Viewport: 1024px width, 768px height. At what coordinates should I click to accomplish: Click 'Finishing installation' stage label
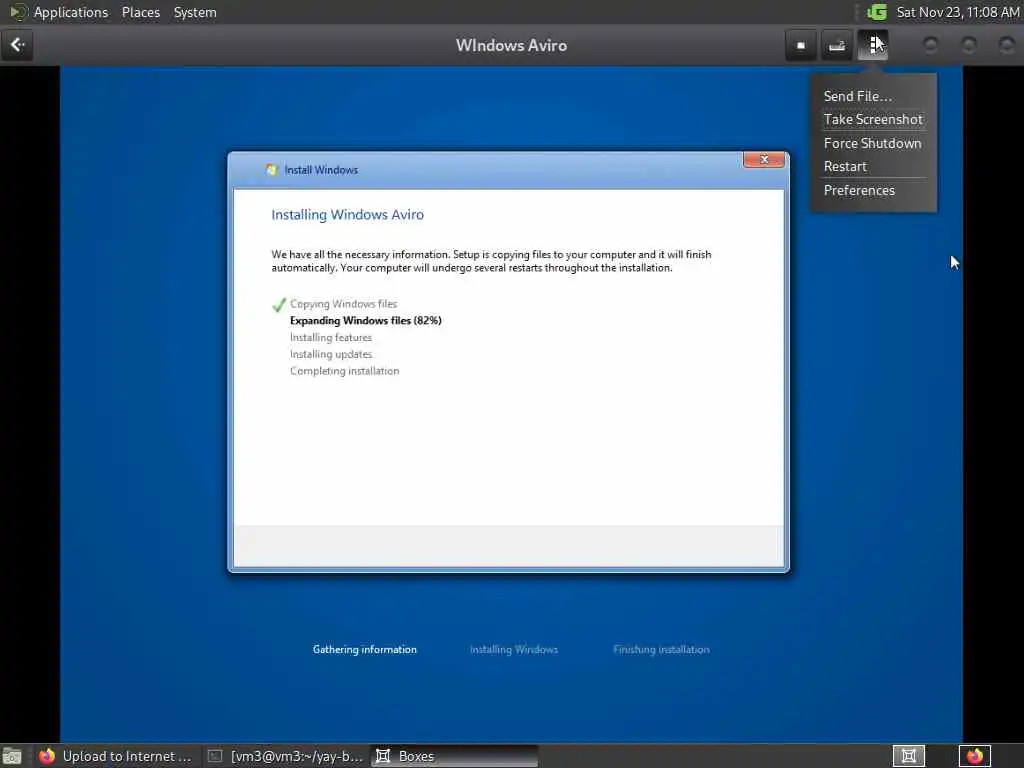pyautogui.click(x=661, y=649)
